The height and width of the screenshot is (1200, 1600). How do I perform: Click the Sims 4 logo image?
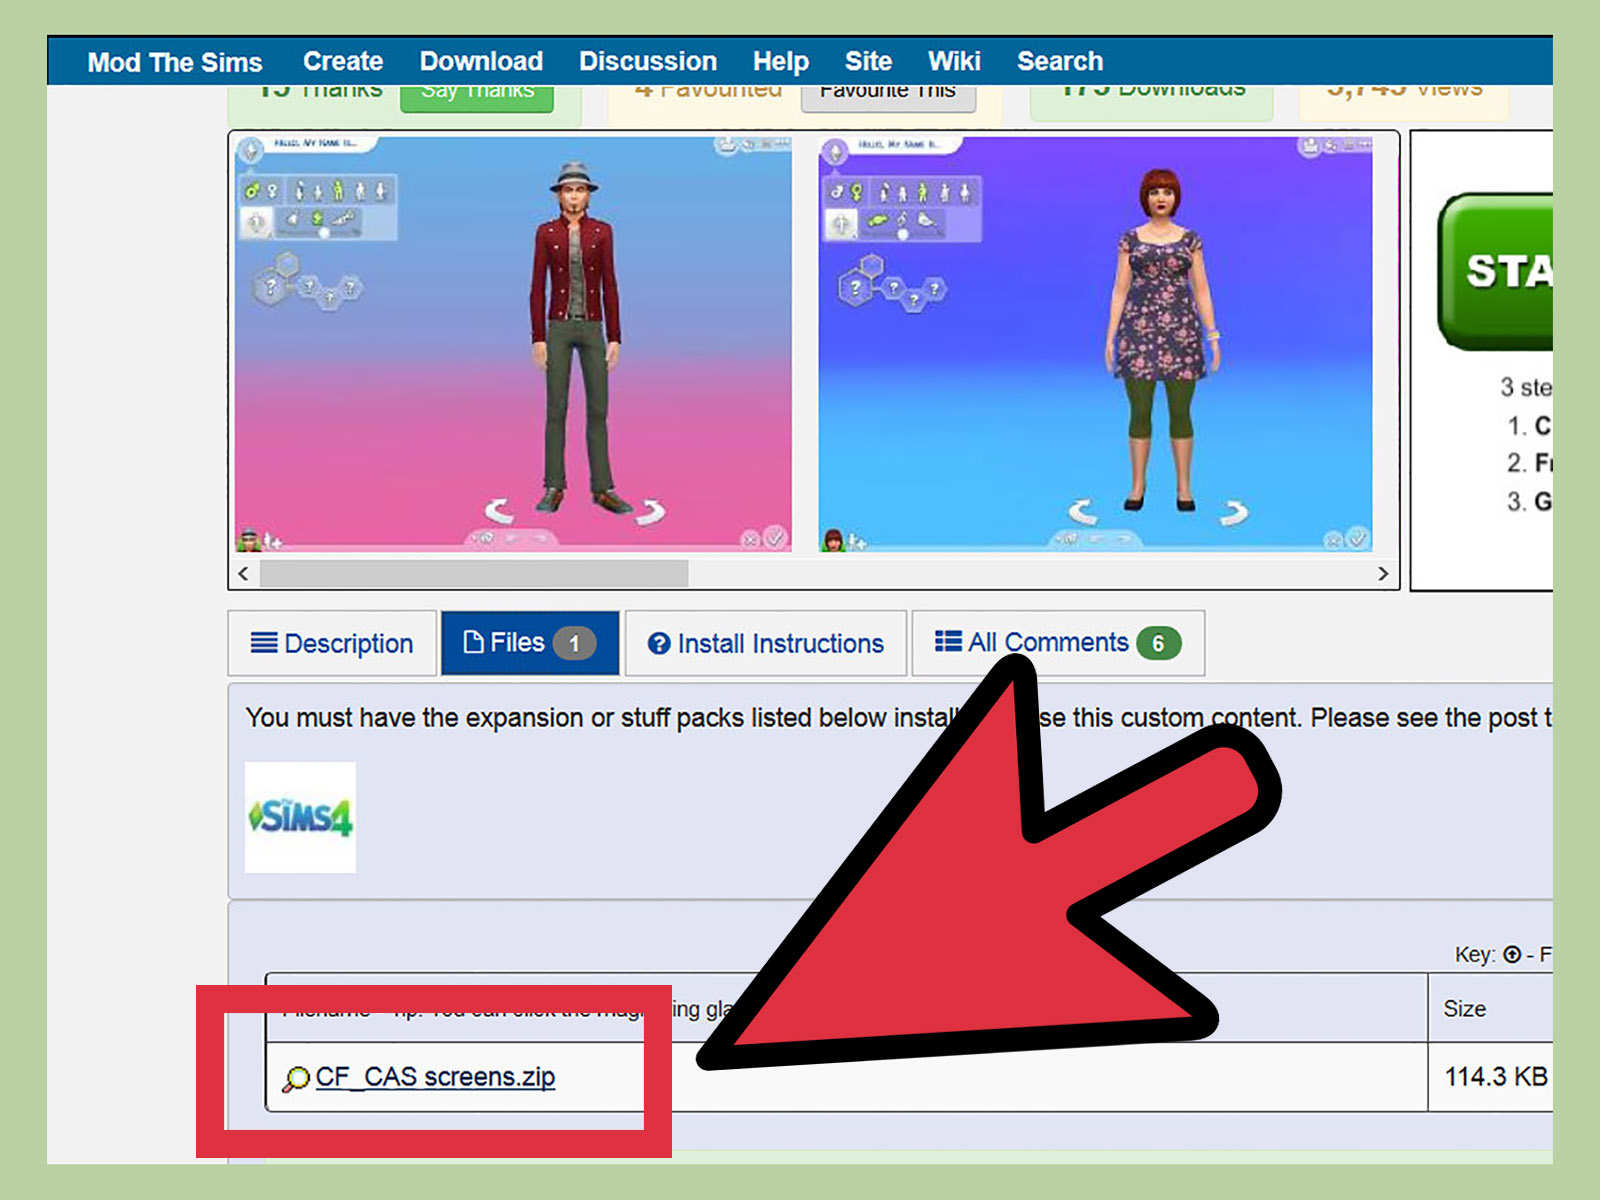tap(300, 817)
